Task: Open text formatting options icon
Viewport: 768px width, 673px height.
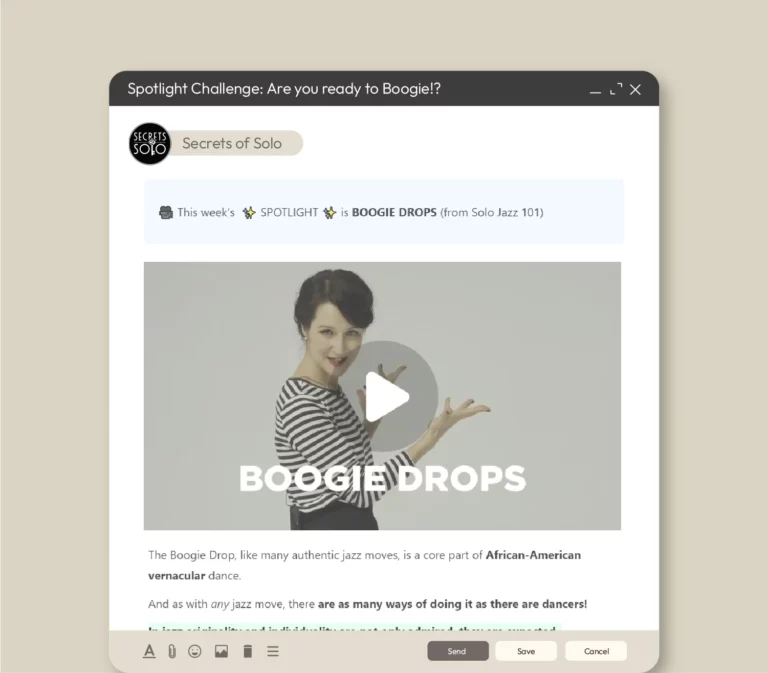Action: 149,651
